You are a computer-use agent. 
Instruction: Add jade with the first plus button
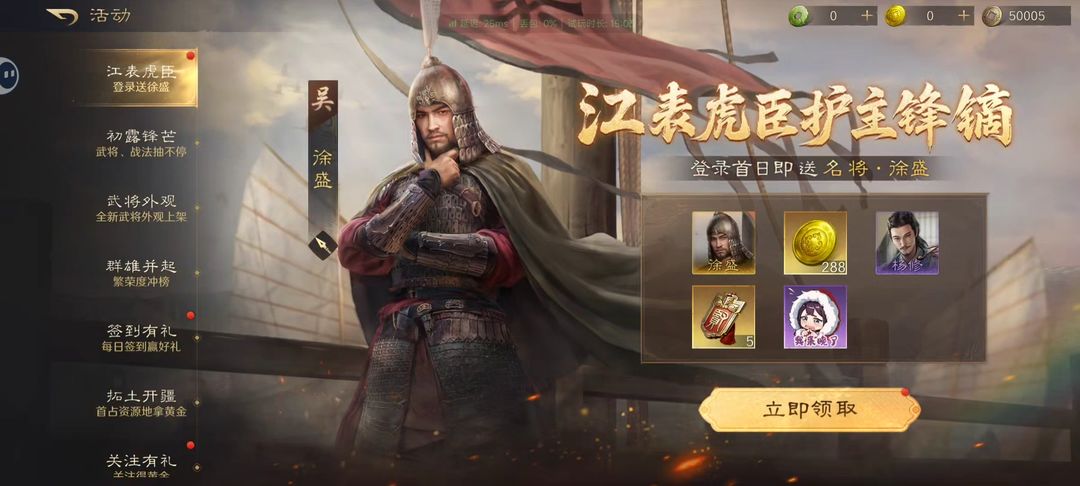click(x=866, y=16)
